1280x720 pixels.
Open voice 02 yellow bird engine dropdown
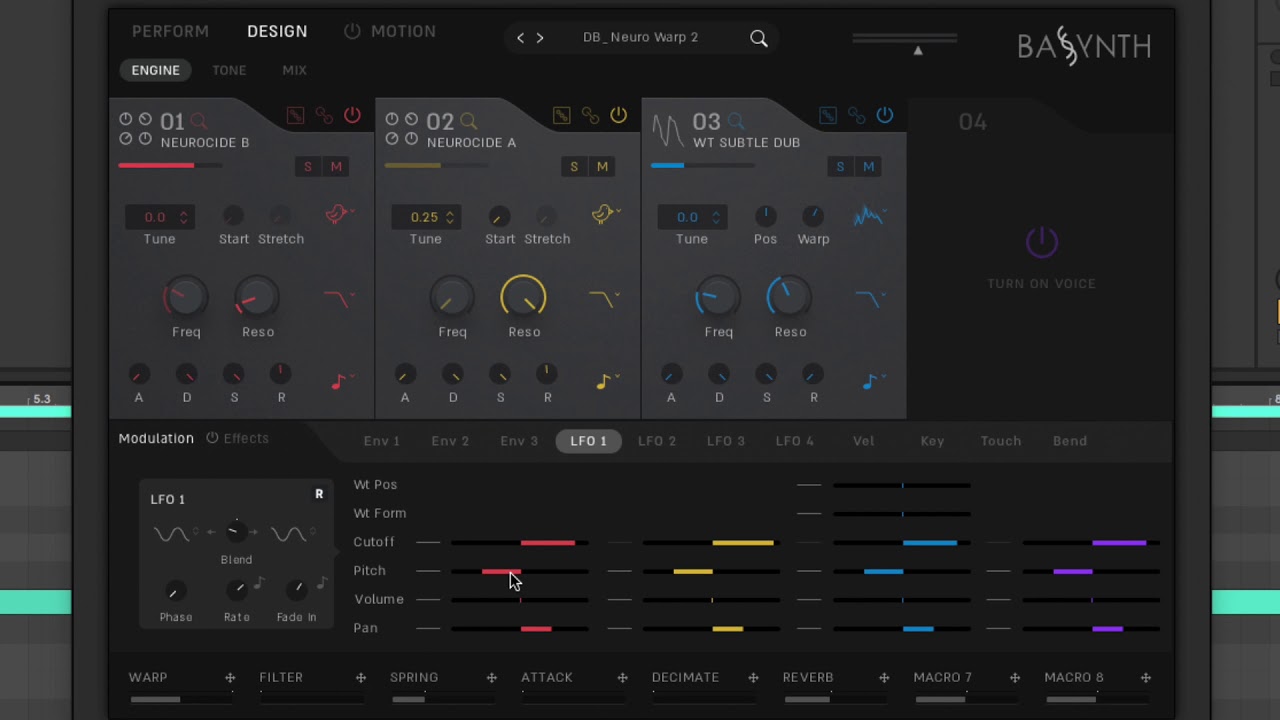click(605, 215)
